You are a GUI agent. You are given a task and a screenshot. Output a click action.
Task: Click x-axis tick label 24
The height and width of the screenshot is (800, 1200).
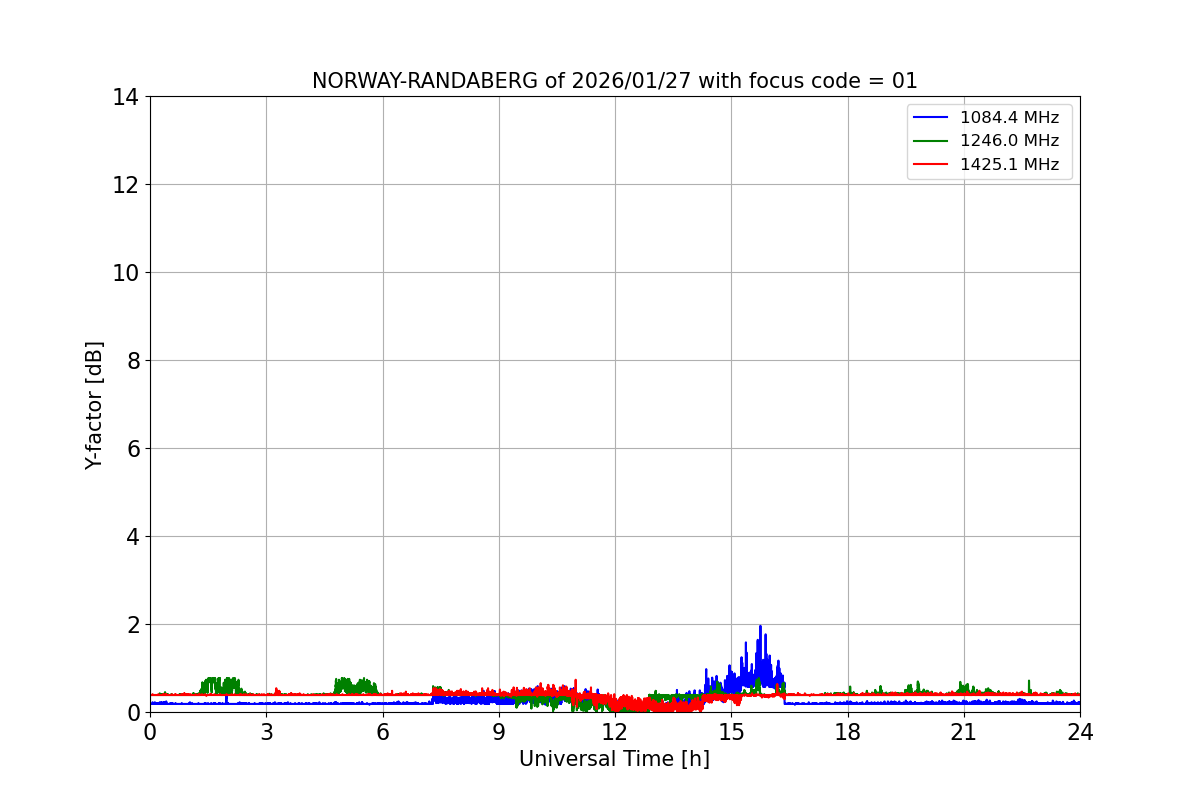click(1080, 733)
